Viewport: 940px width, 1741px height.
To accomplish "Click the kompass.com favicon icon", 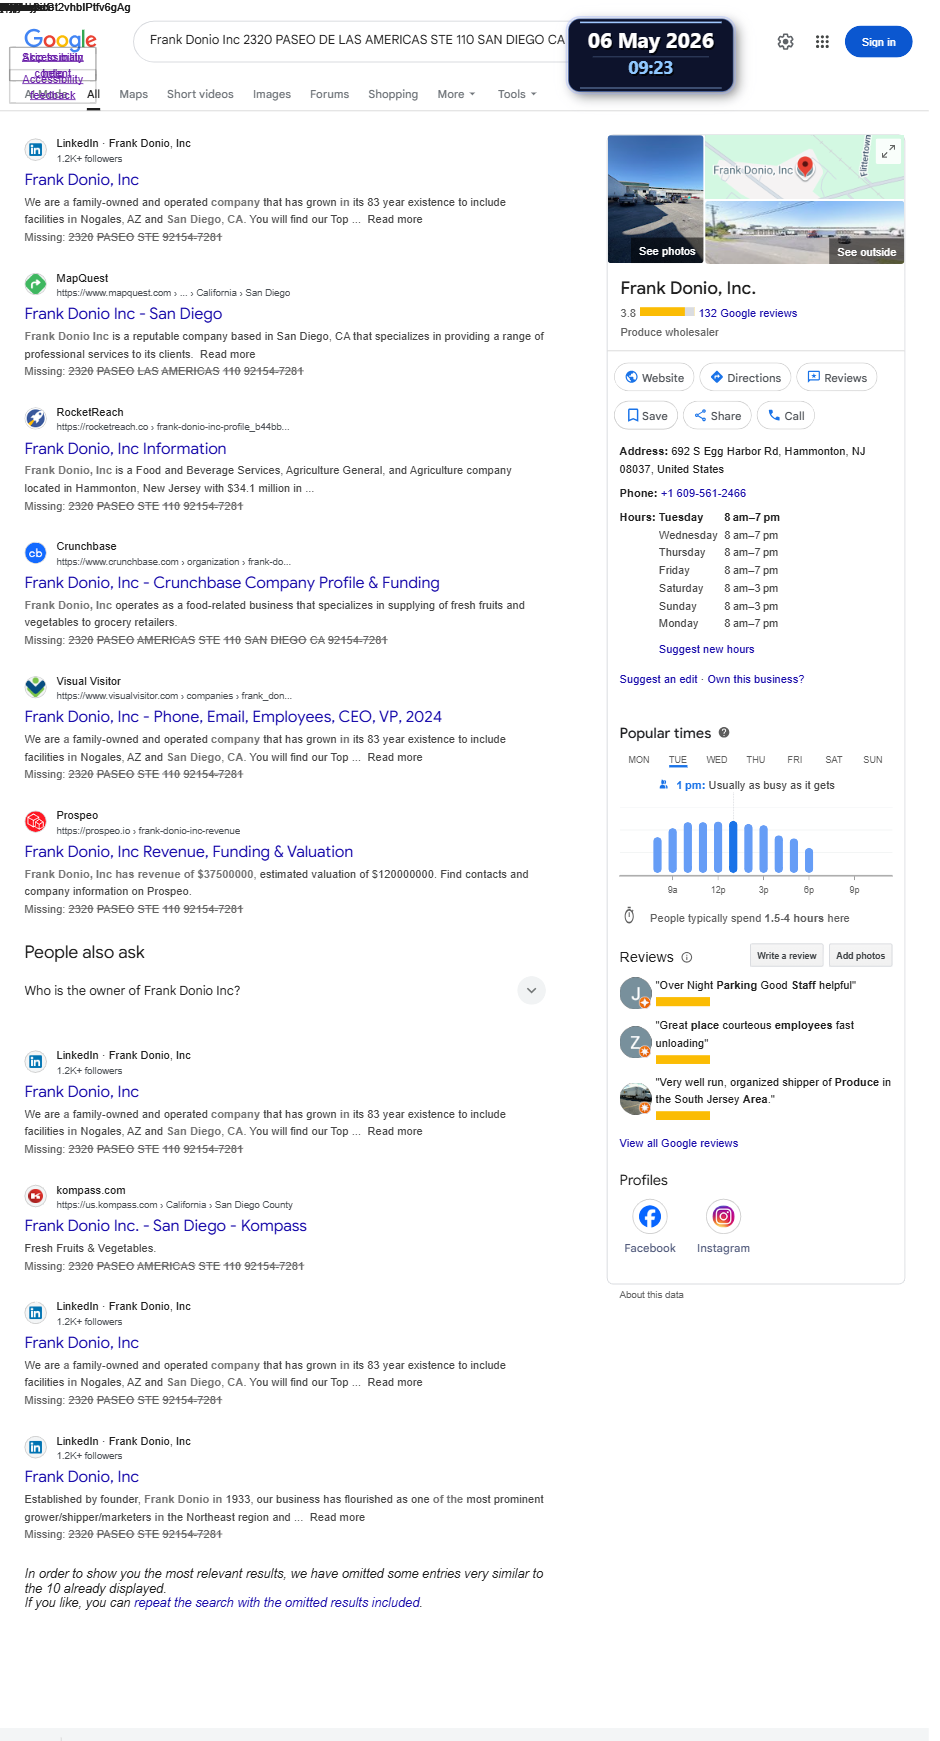I will coord(36,1196).
